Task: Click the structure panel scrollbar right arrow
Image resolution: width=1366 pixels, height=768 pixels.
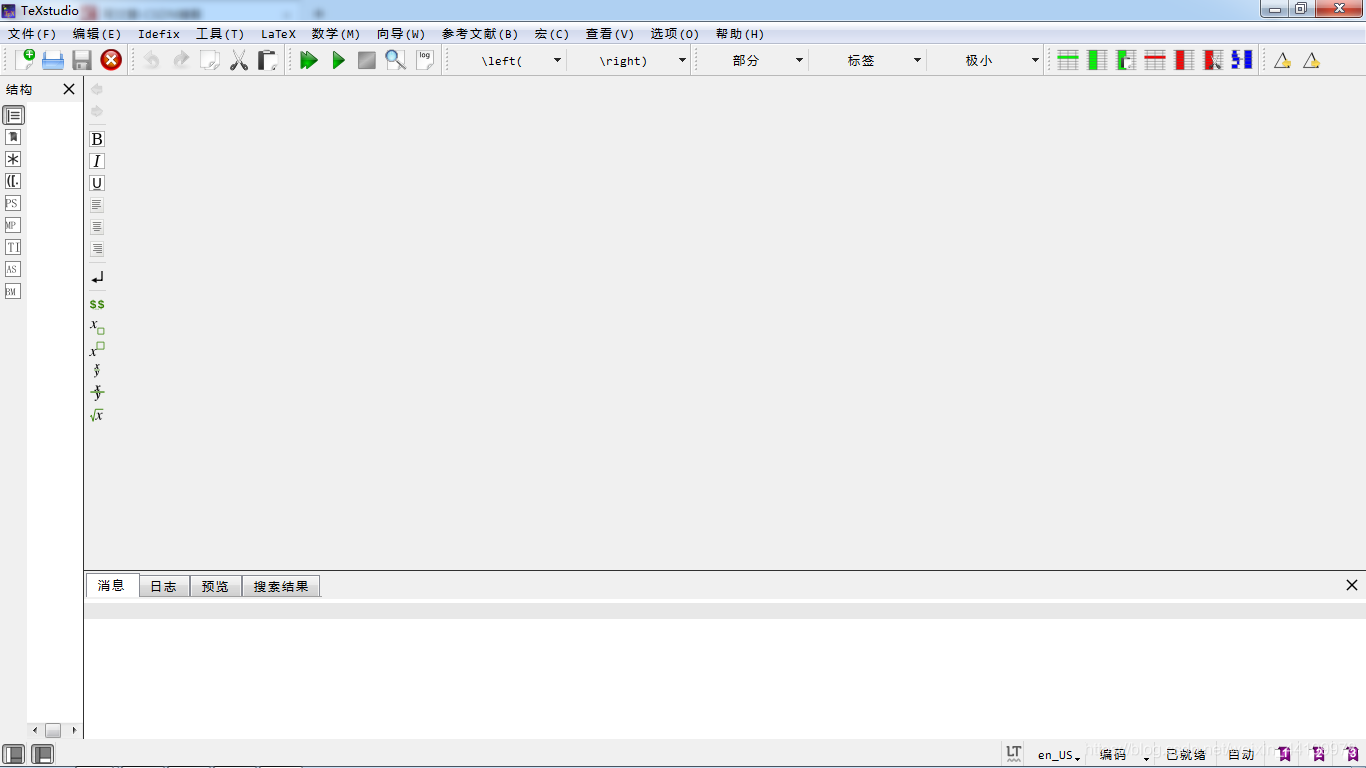Action: pyautogui.click(x=74, y=730)
